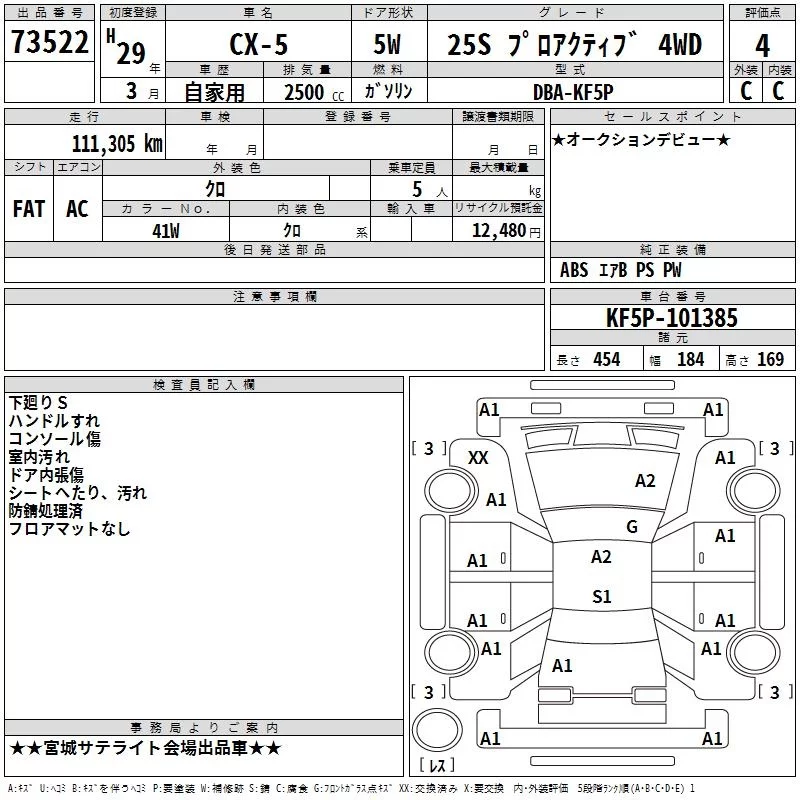800x800 pixels.
Task: Click the note シートへたり、汚れ
Action: (78, 492)
